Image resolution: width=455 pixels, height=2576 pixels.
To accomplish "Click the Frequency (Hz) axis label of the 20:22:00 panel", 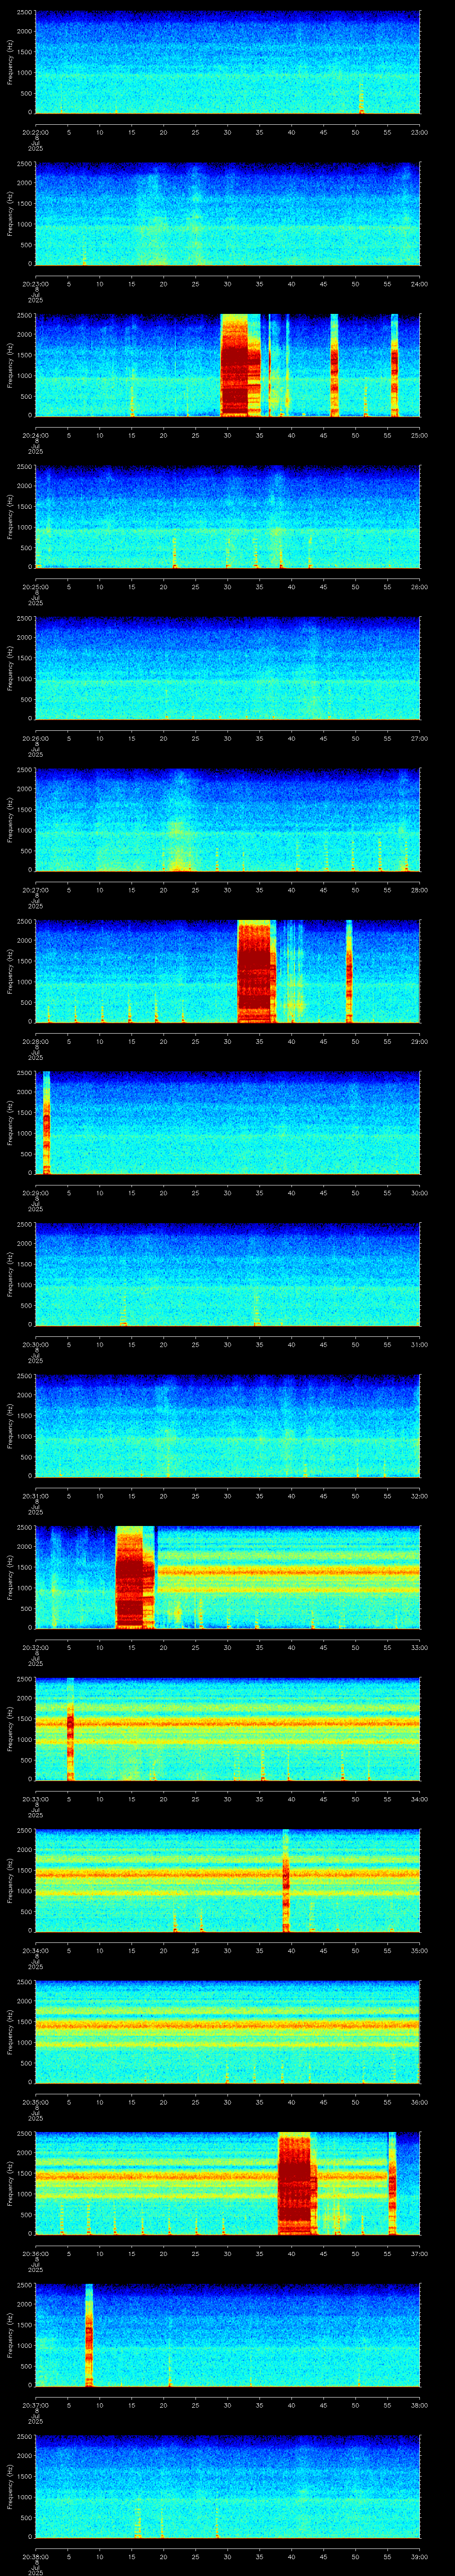I will point(10,62).
